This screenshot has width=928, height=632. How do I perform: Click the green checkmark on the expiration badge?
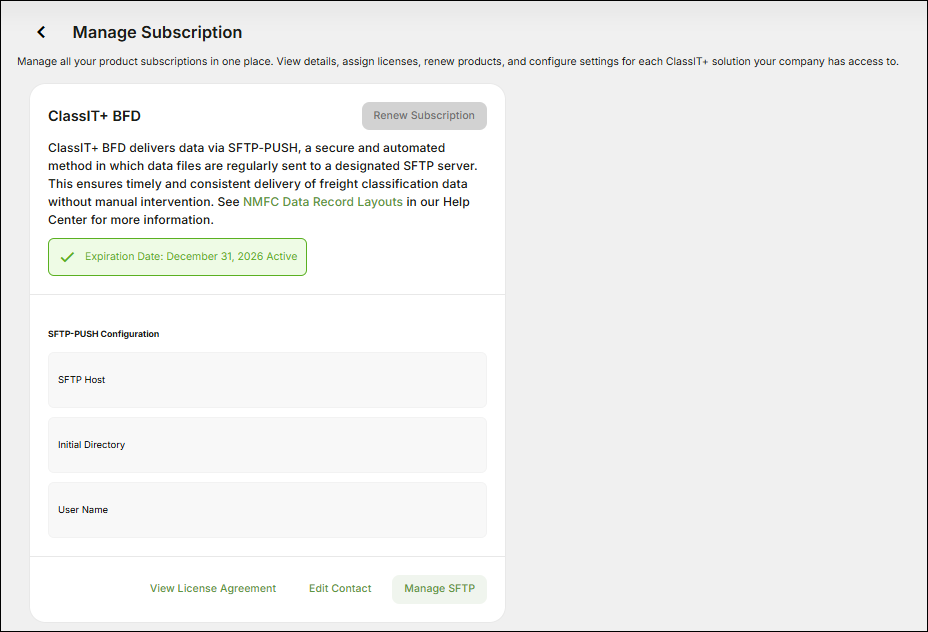point(66,257)
